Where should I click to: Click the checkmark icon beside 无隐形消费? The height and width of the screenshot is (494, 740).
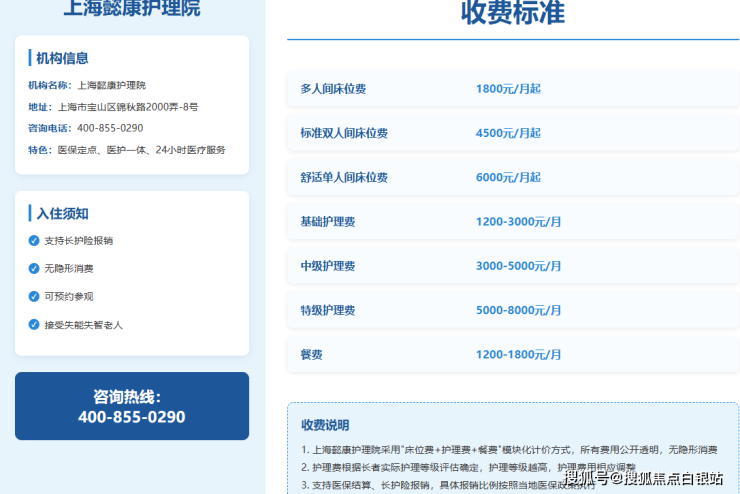coord(34,268)
